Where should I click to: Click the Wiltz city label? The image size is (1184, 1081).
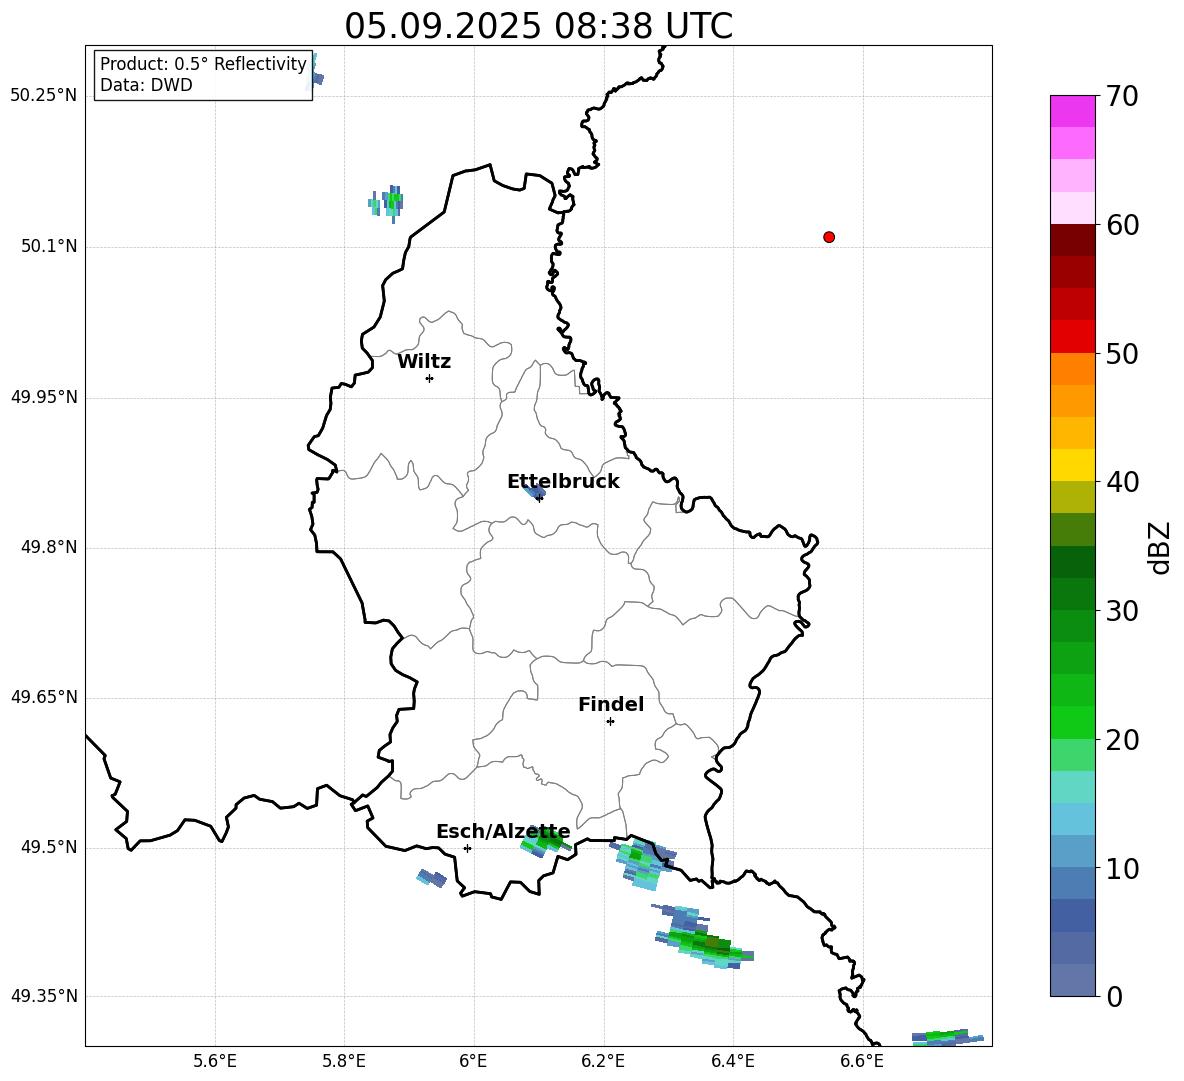click(424, 362)
